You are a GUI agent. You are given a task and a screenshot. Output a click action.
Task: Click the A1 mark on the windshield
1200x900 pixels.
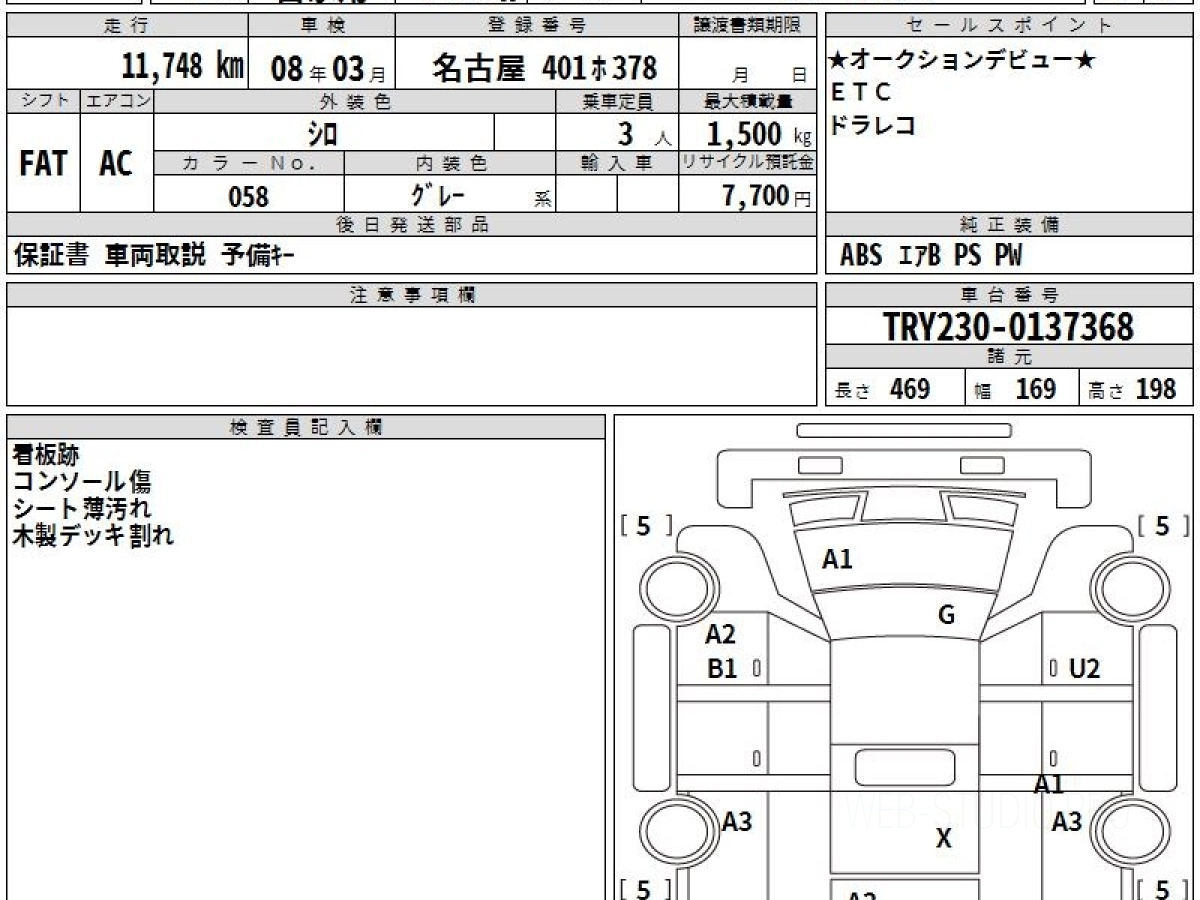click(x=837, y=560)
